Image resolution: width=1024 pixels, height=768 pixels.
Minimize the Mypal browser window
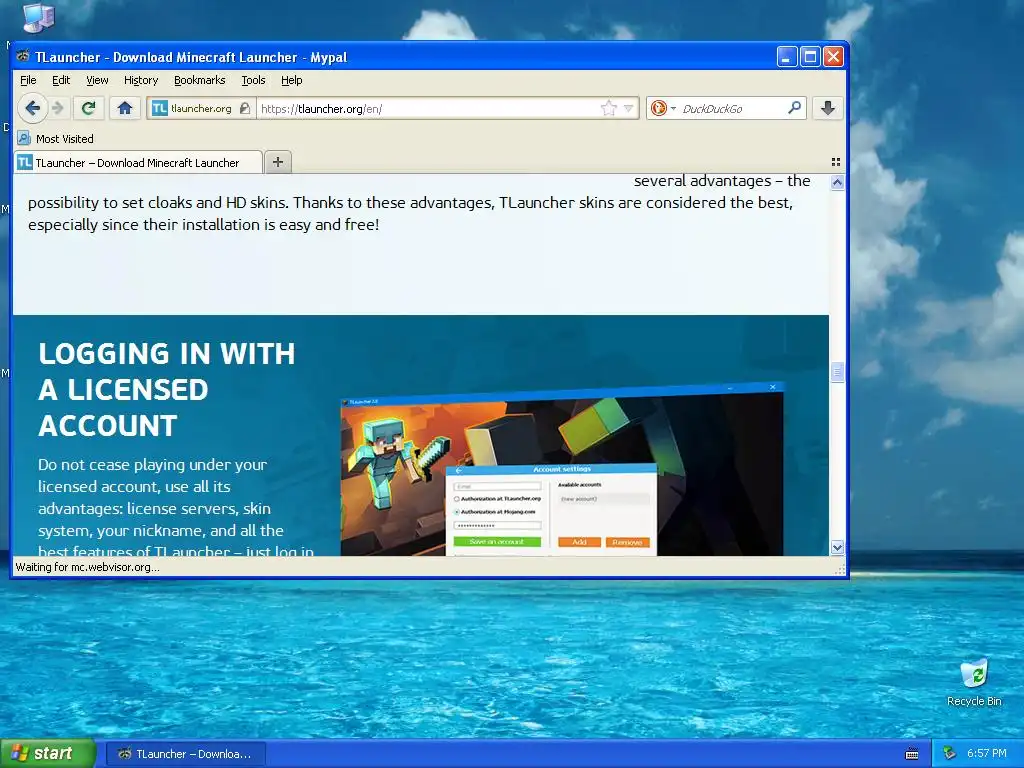[x=787, y=57]
